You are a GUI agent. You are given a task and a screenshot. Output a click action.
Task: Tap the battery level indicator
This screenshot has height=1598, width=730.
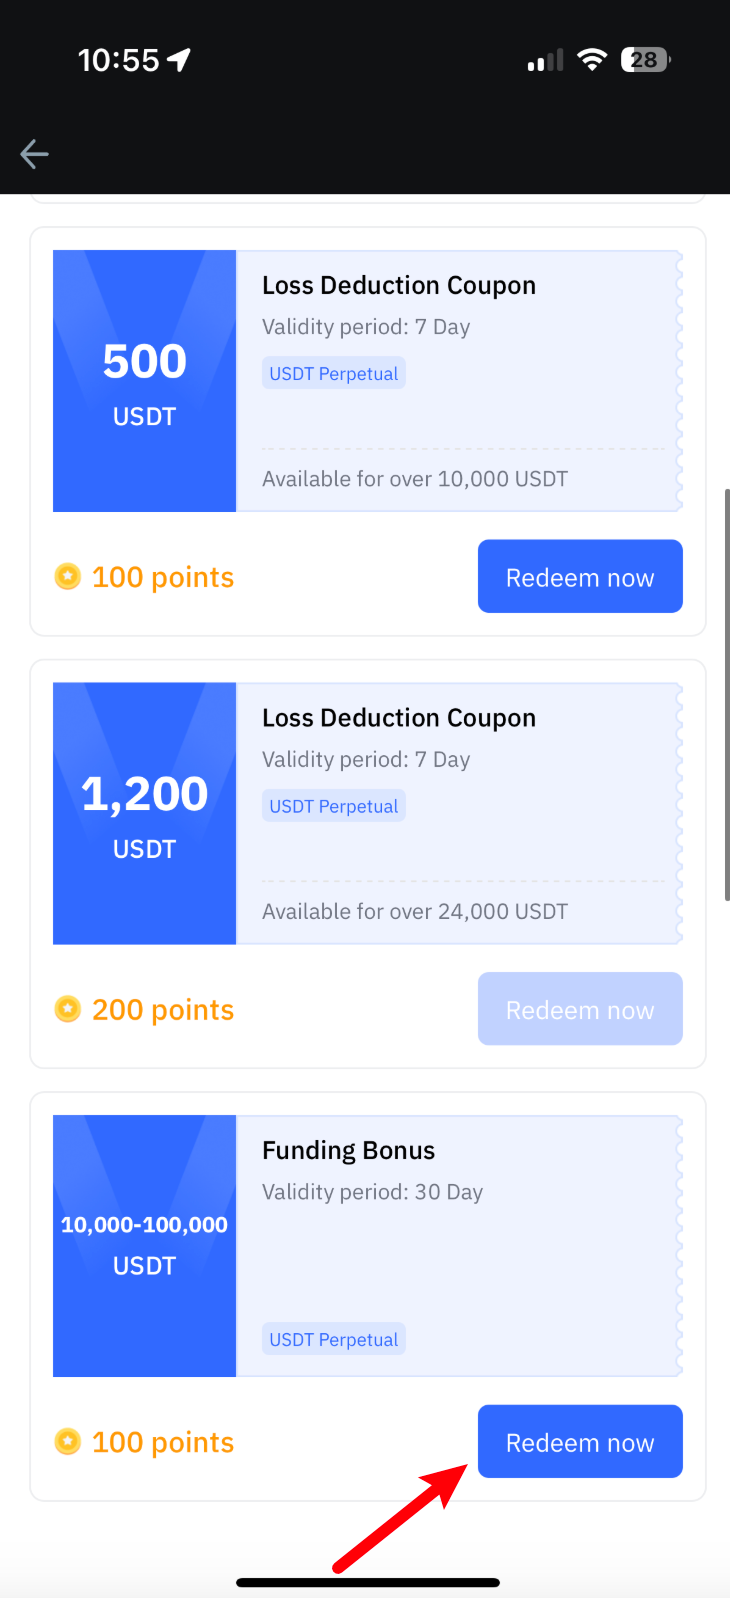tap(645, 60)
